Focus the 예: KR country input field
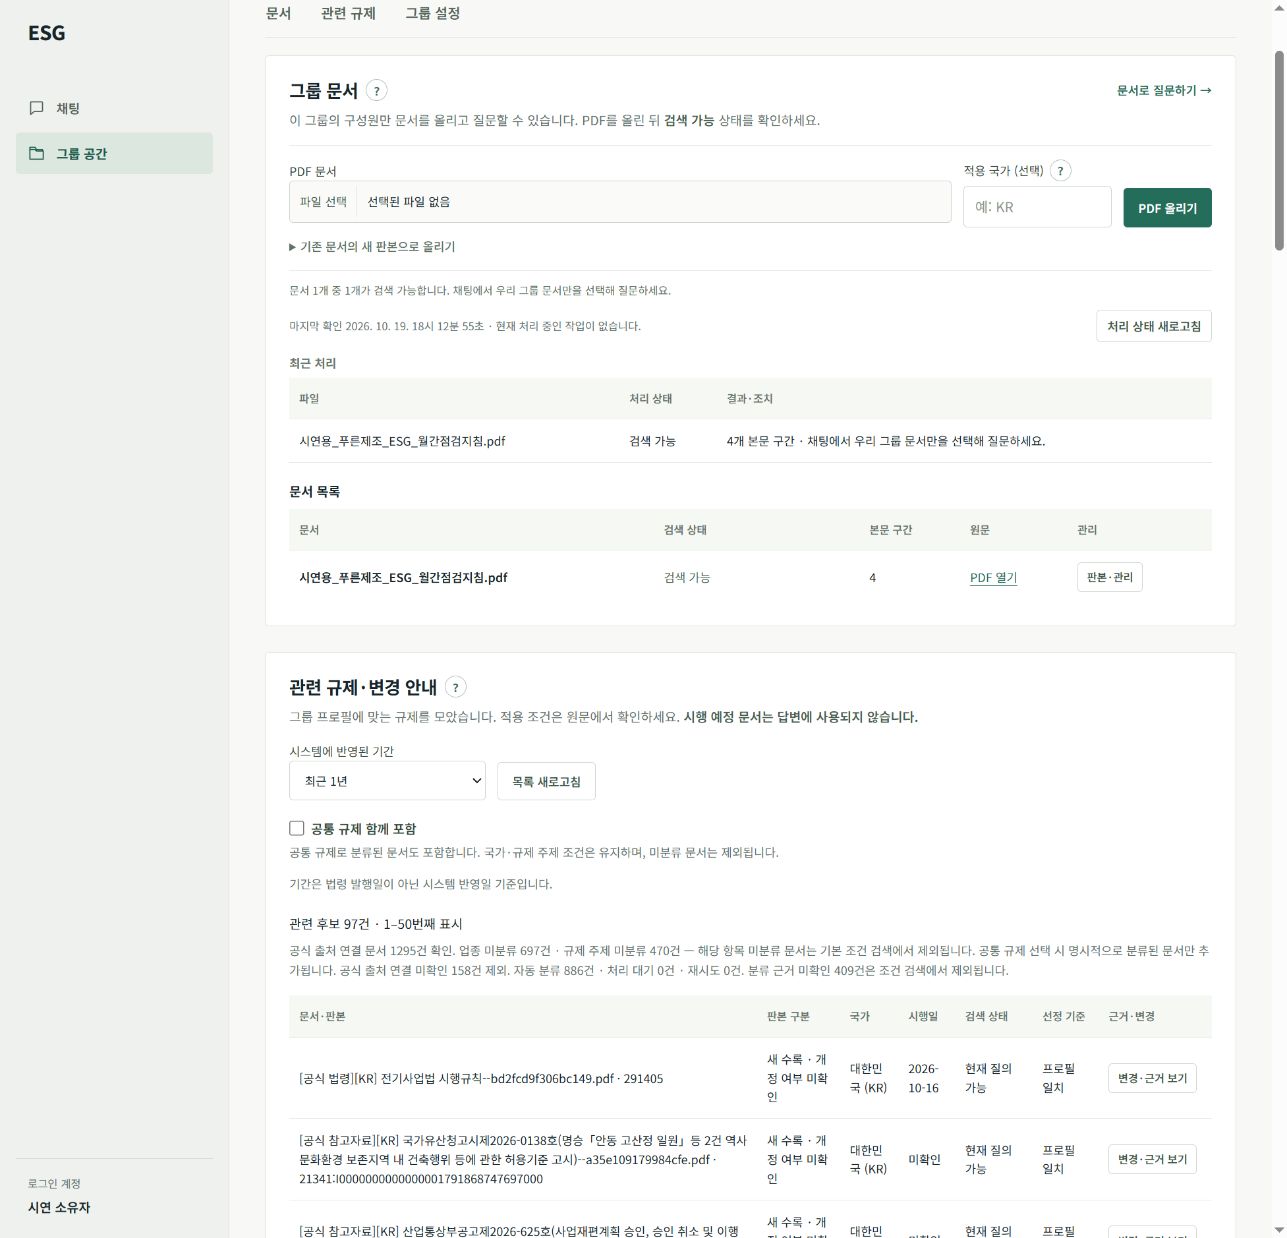Image resolution: width=1287 pixels, height=1238 pixels. [x=1037, y=207]
